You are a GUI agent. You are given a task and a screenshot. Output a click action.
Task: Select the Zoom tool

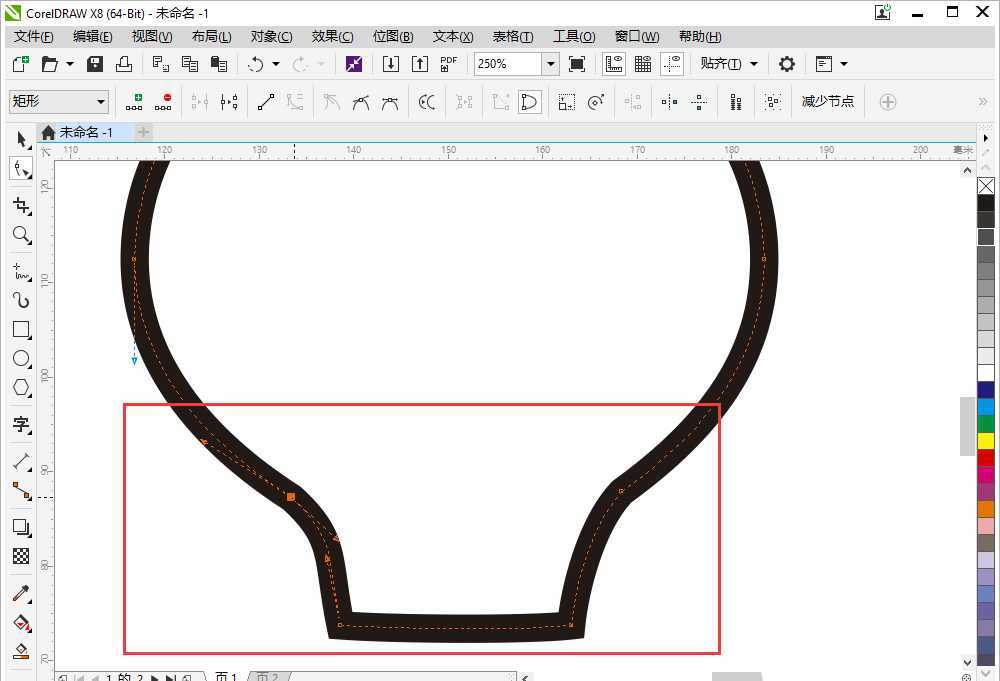[21, 235]
